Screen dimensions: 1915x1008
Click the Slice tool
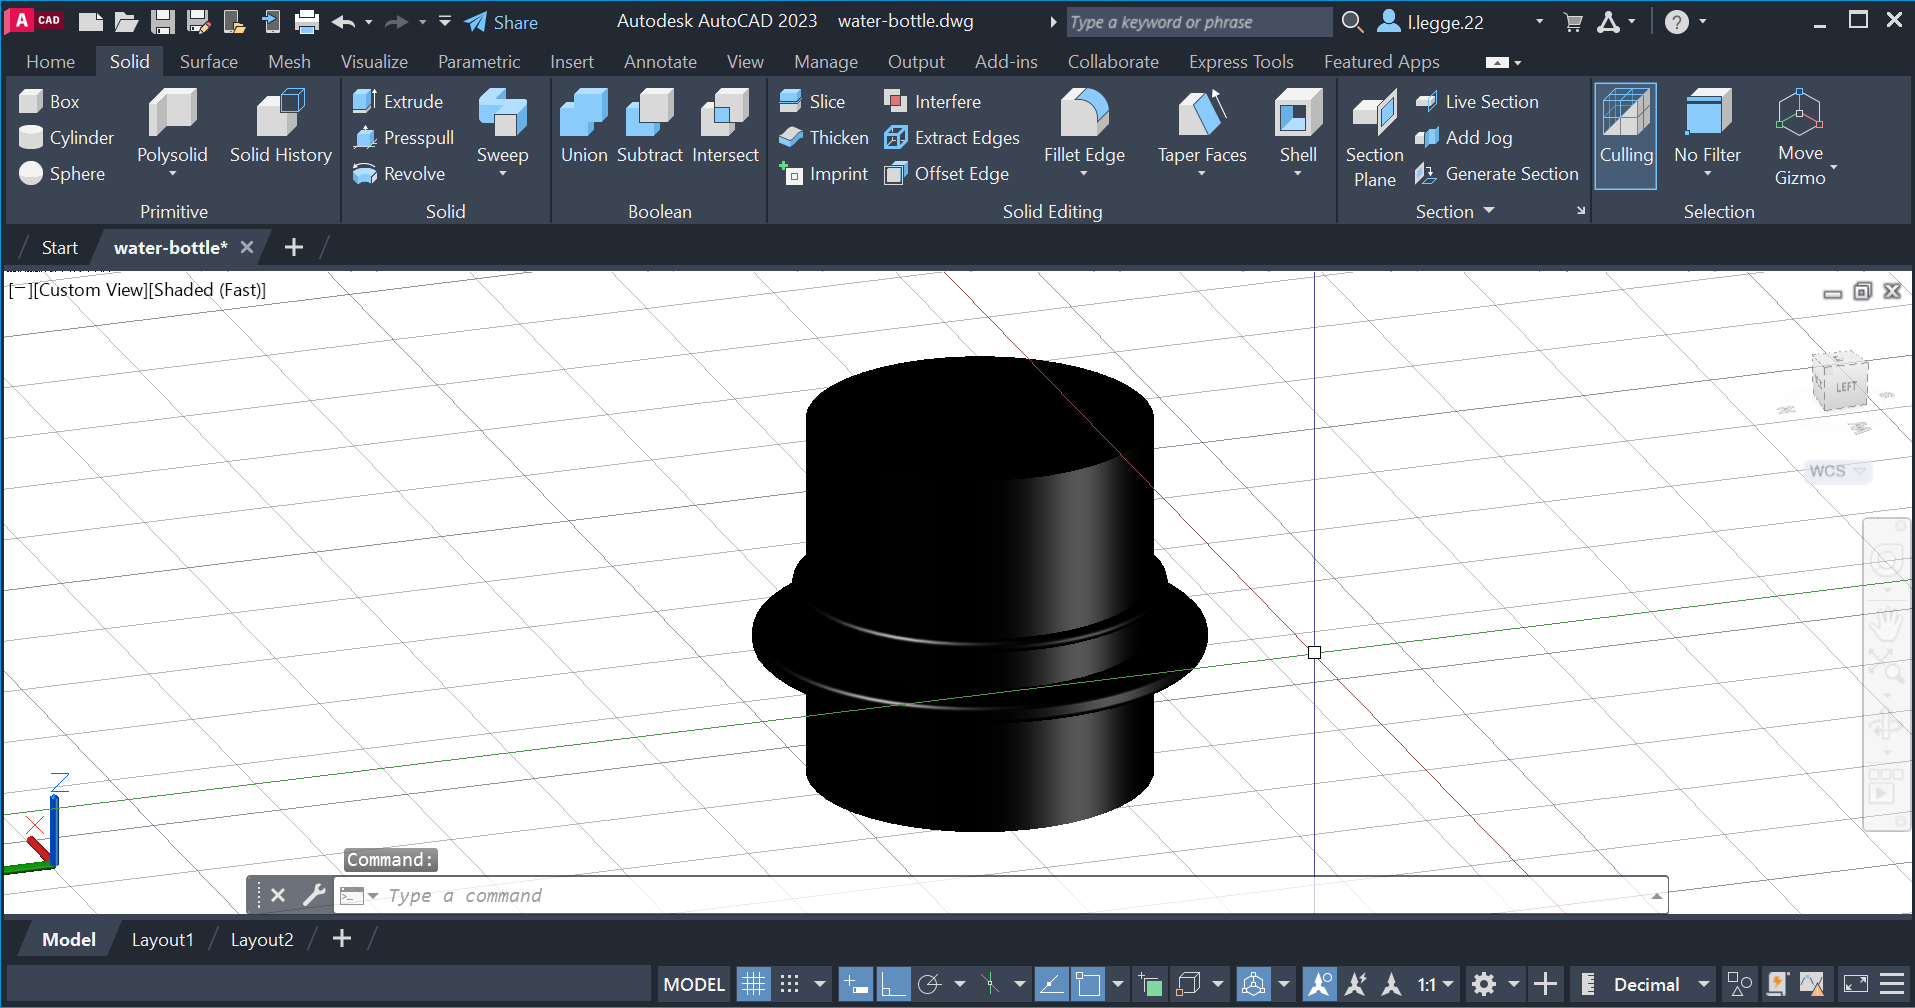(812, 101)
